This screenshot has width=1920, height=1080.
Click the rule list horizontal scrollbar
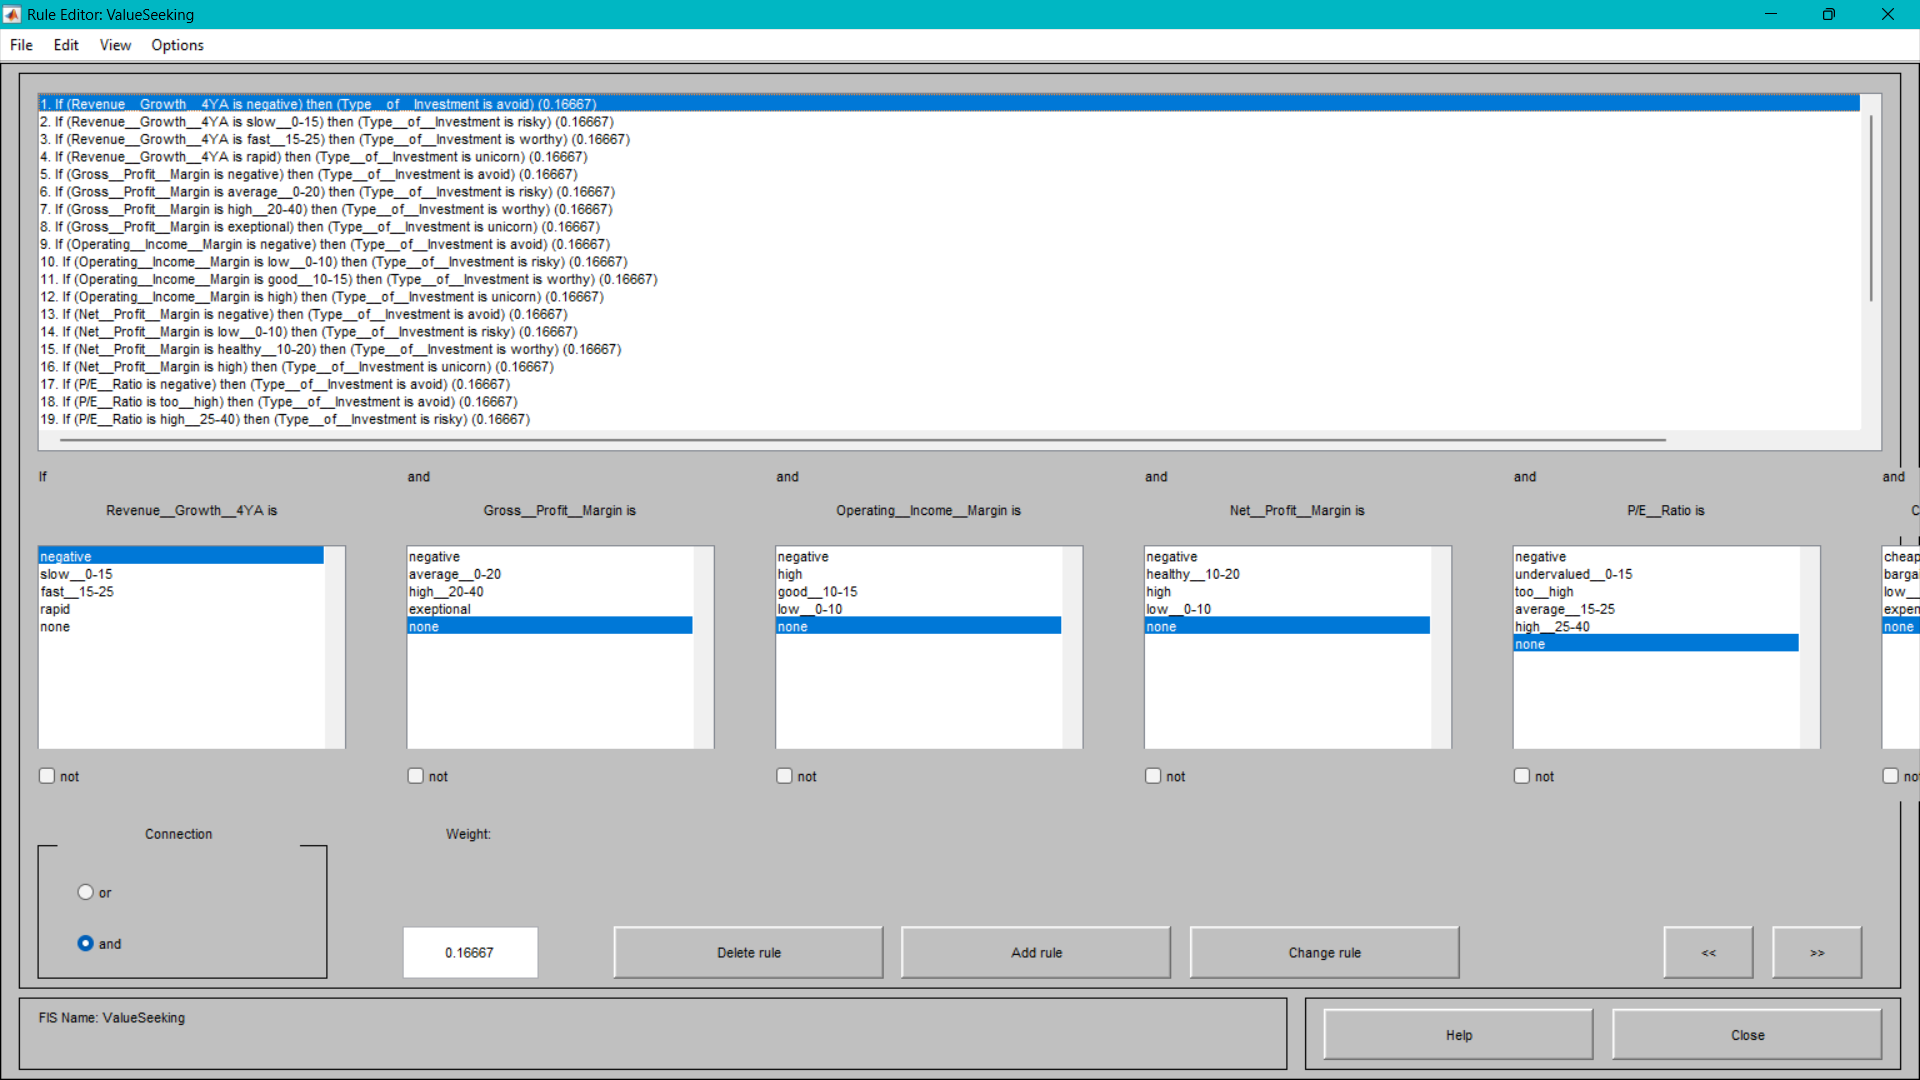click(860, 439)
